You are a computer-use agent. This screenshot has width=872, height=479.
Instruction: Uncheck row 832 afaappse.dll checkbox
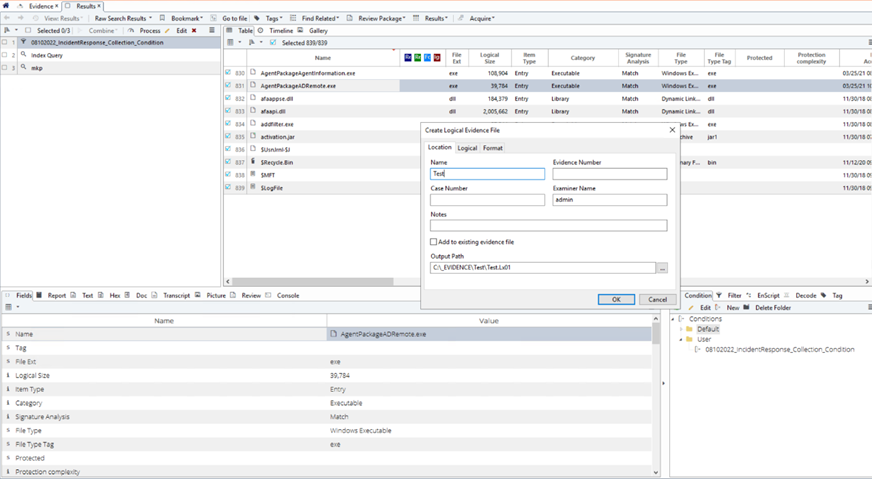point(228,98)
